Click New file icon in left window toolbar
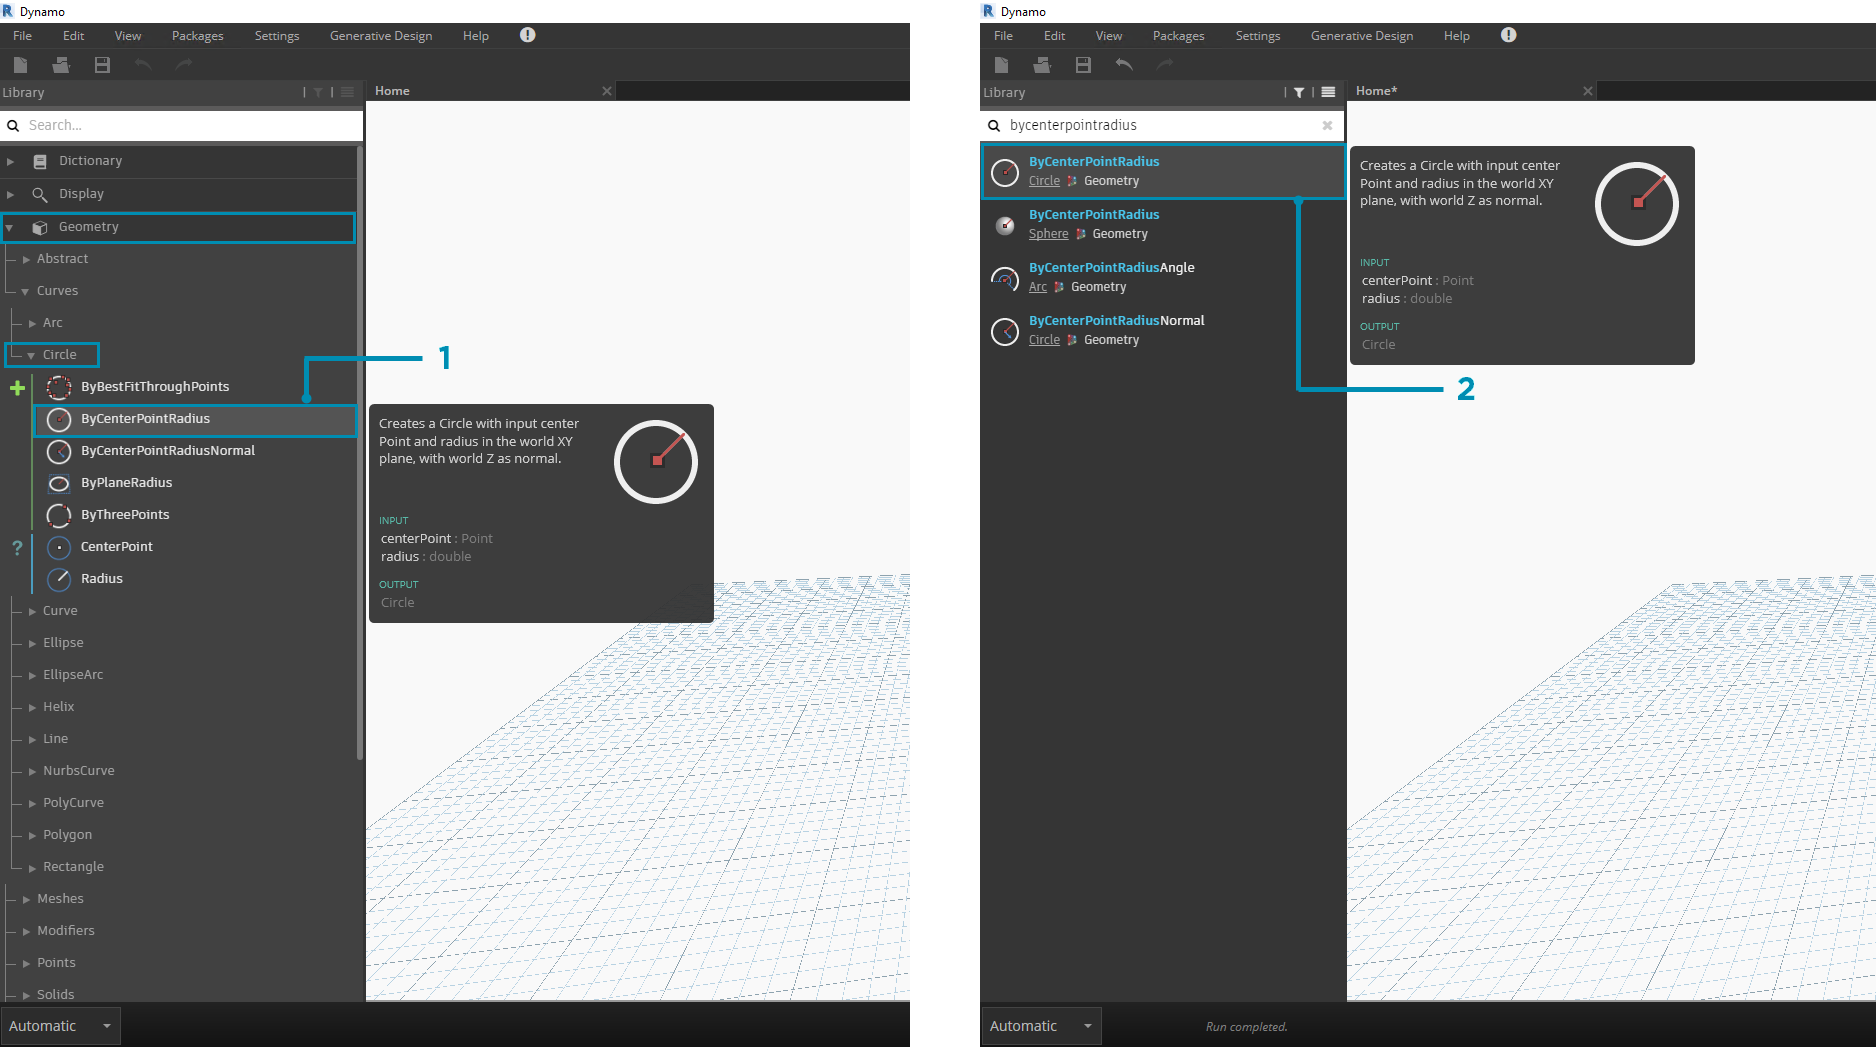The height and width of the screenshot is (1047, 1876). coord(20,65)
